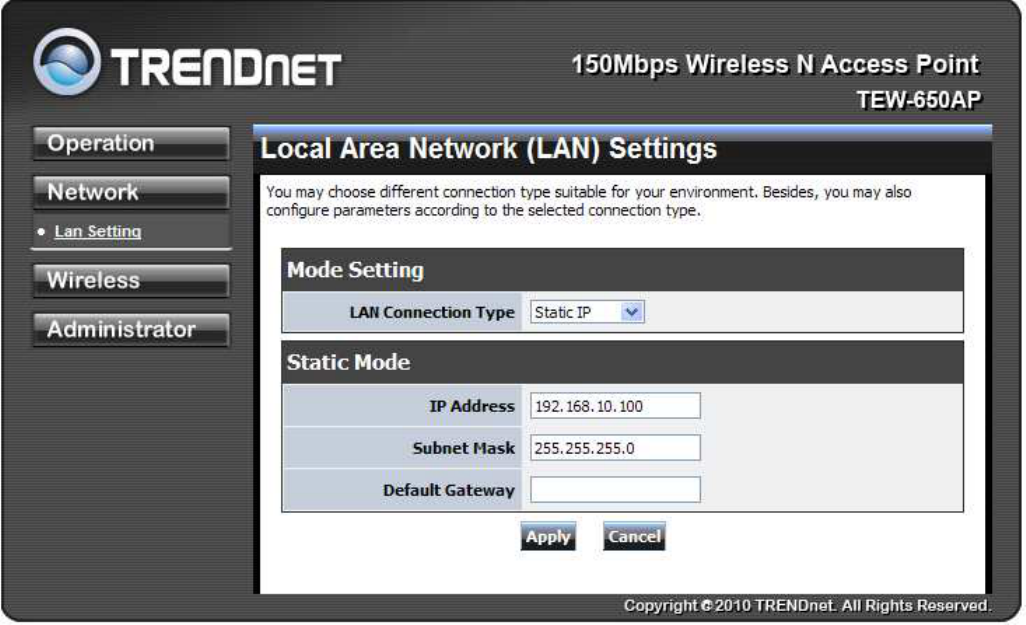Click the Local Area Network Settings title
Viewport: 1026px width, 625px height.
[x=488, y=149]
